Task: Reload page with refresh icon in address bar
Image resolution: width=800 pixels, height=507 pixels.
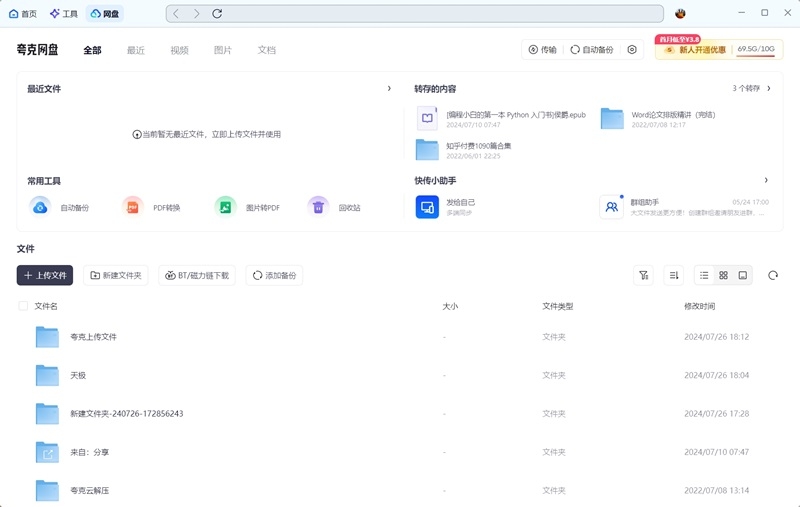Action: pyautogui.click(x=217, y=14)
